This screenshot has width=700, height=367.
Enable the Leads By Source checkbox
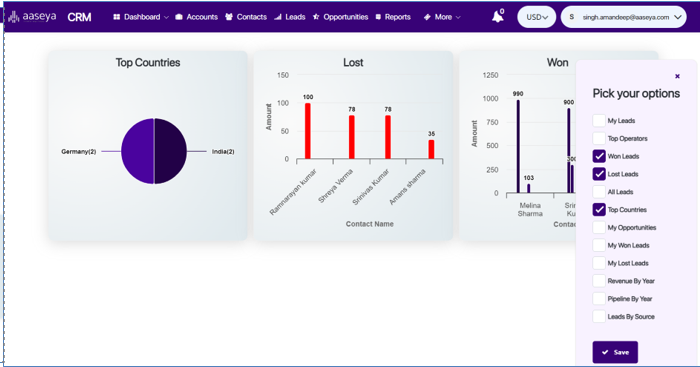tap(599, 317)
